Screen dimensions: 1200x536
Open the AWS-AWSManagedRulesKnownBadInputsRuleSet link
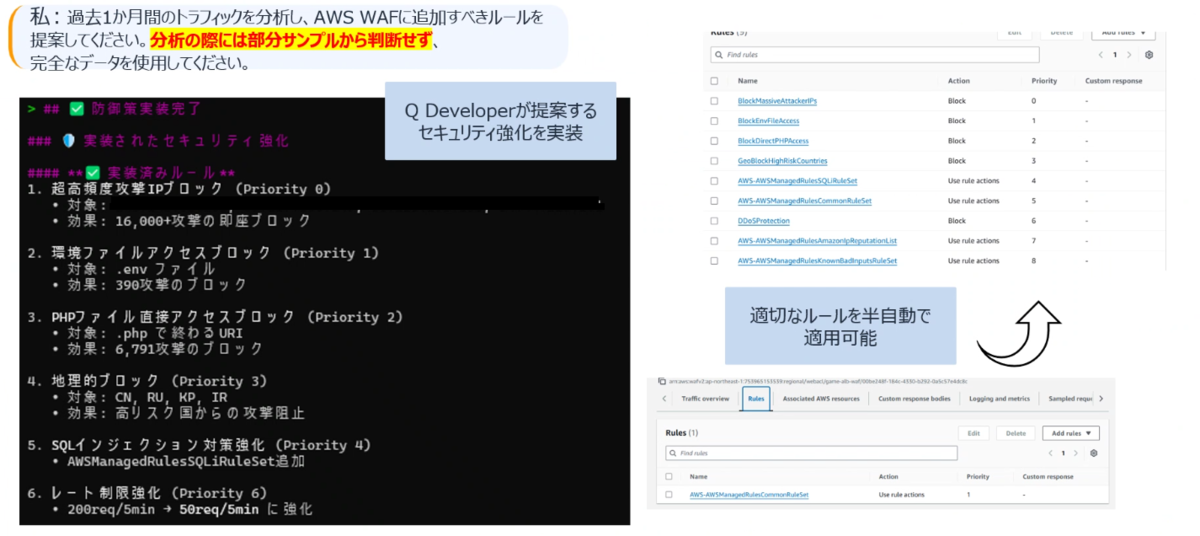click(817, 261)
